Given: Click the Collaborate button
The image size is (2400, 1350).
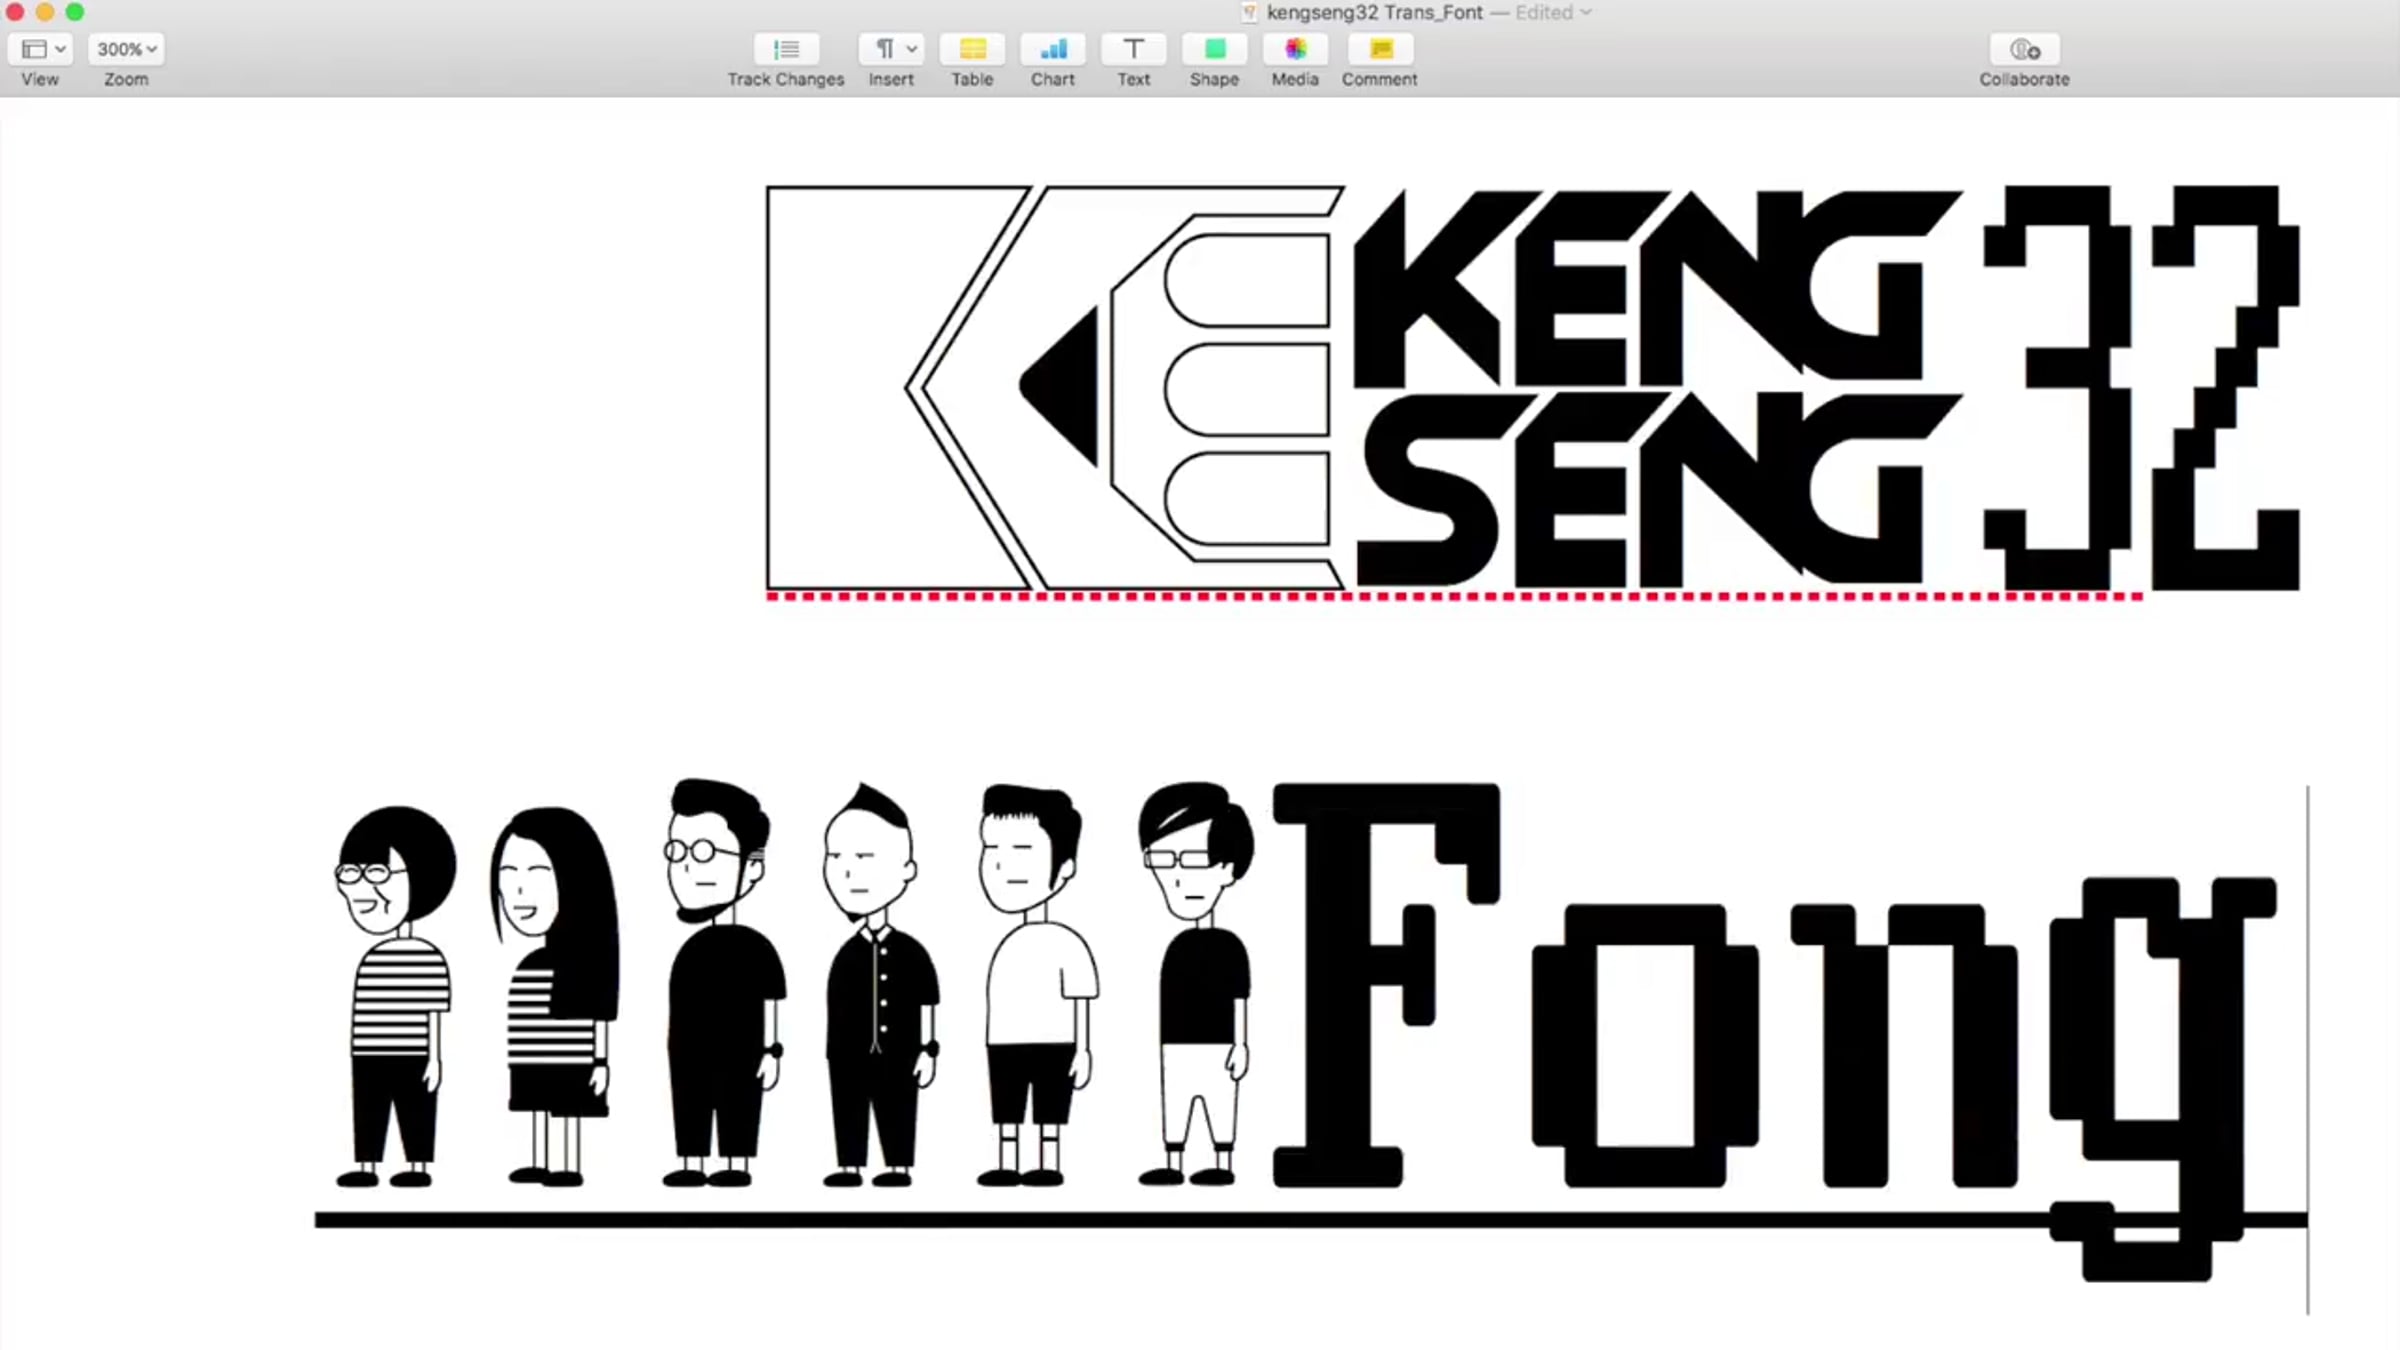Looking at the screenshot, I should 2024,49.
